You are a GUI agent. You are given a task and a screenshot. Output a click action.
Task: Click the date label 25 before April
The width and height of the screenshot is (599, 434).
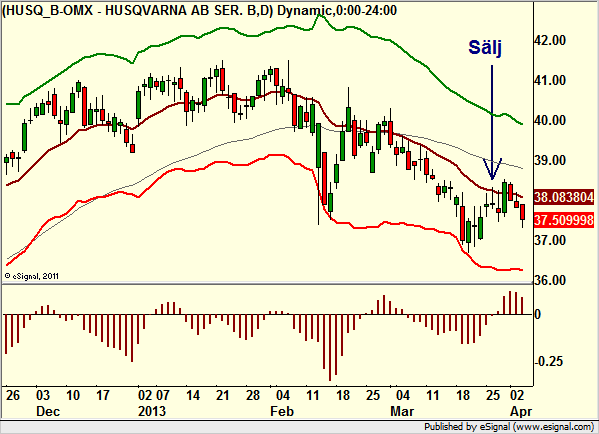(x=493, y=395)
